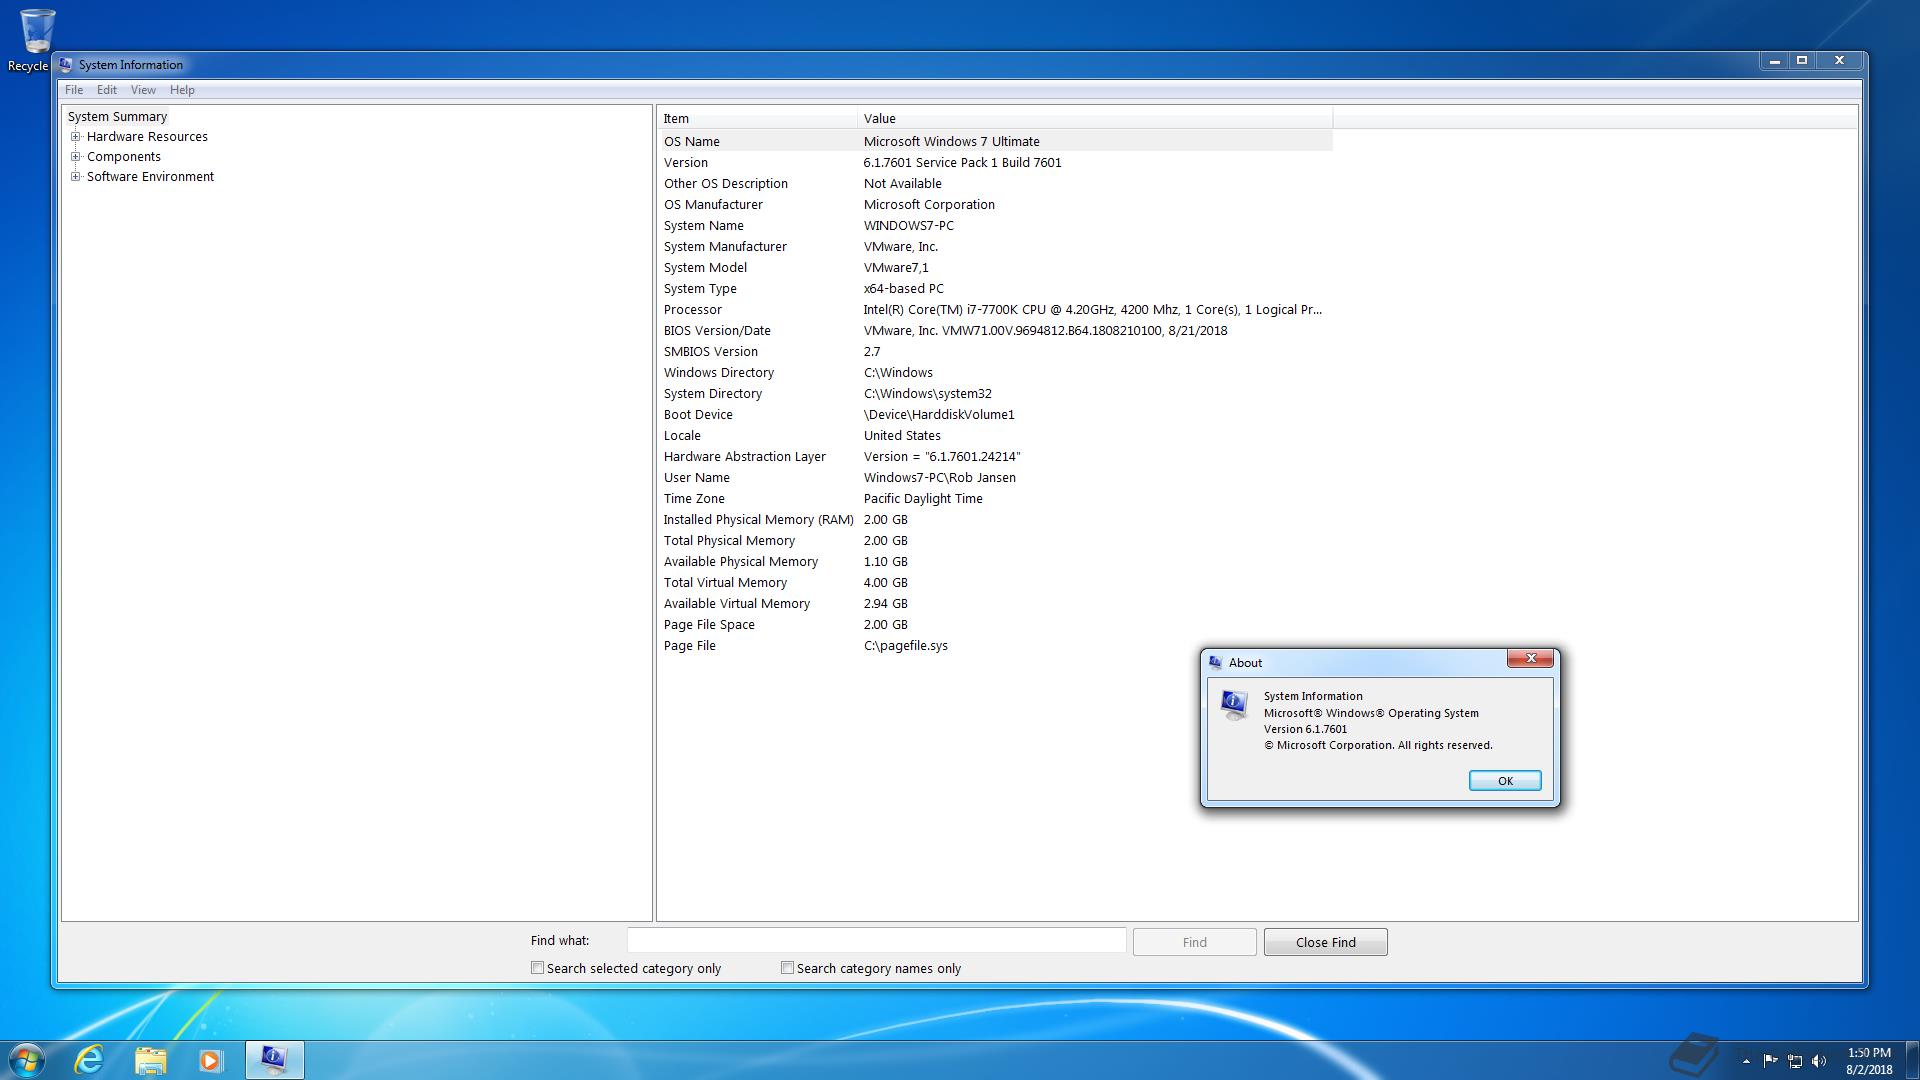Open Action Center flag in tray
Screen dimensions: 1920x1080
[x=1770, y=1061]
